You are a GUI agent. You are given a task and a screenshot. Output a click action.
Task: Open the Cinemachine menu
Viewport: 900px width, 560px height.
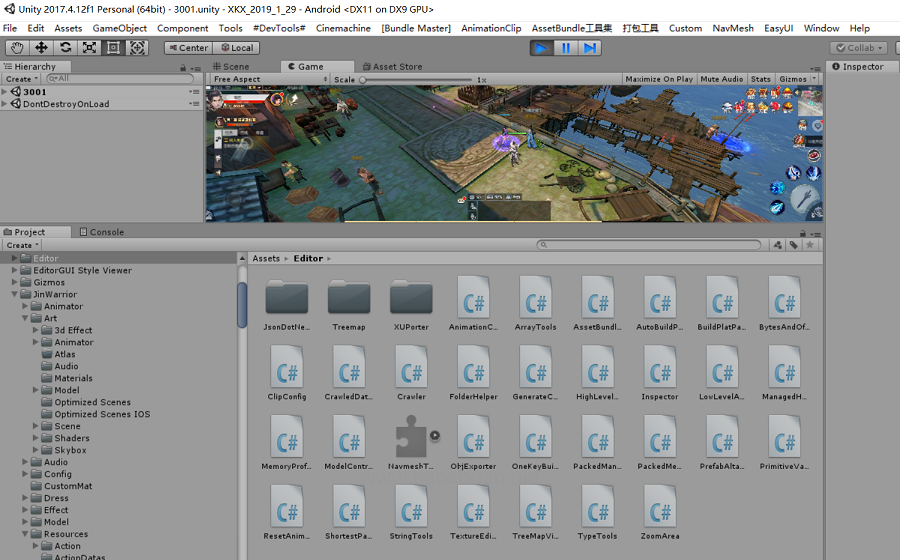pos(343,28)
